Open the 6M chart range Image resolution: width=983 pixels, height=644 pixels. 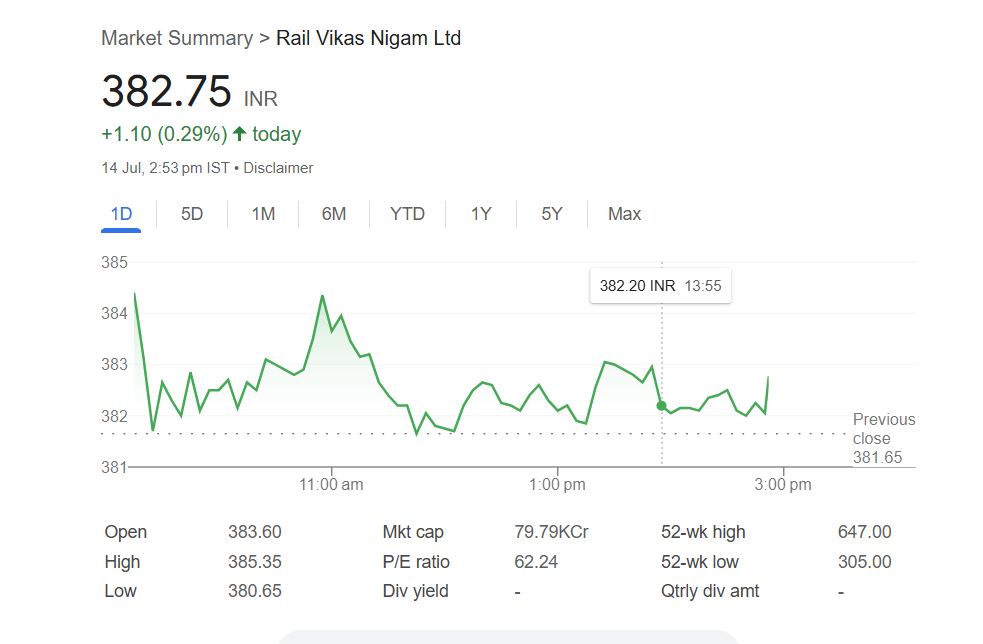coord(334,214)
